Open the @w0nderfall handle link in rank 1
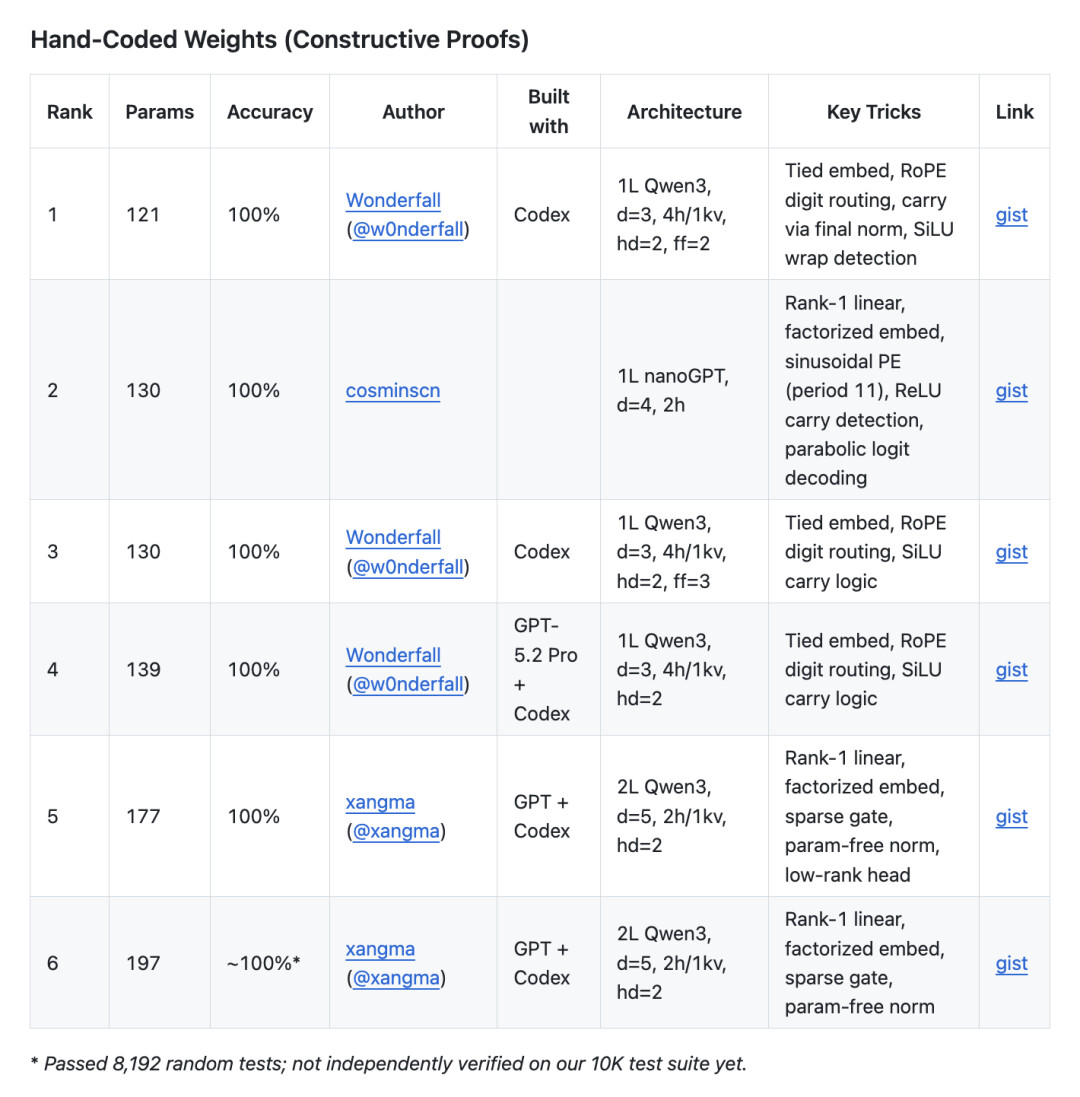Image resolution: width=1080 pixels, height=1097 pixels. 408,229
